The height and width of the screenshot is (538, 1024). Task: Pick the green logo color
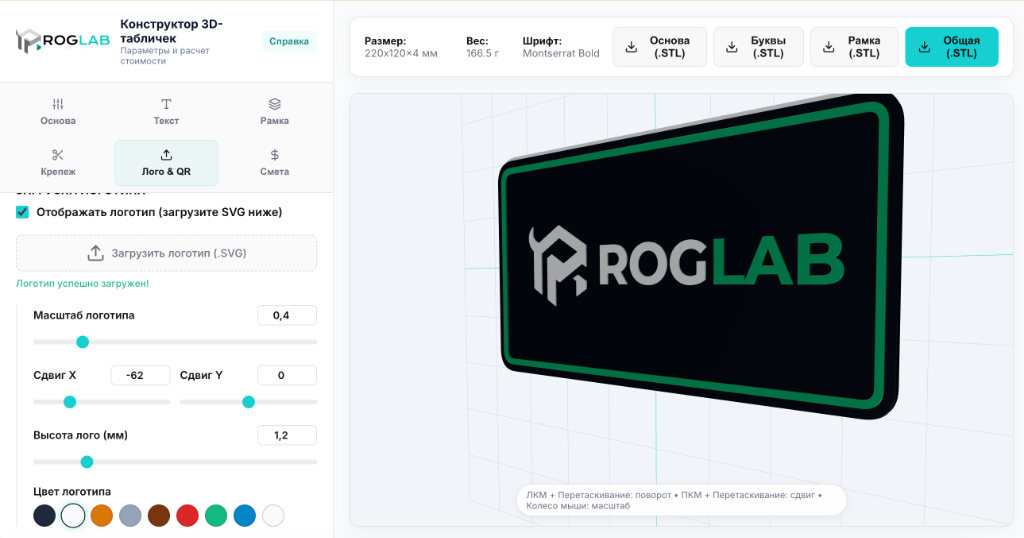pos(216,516)
